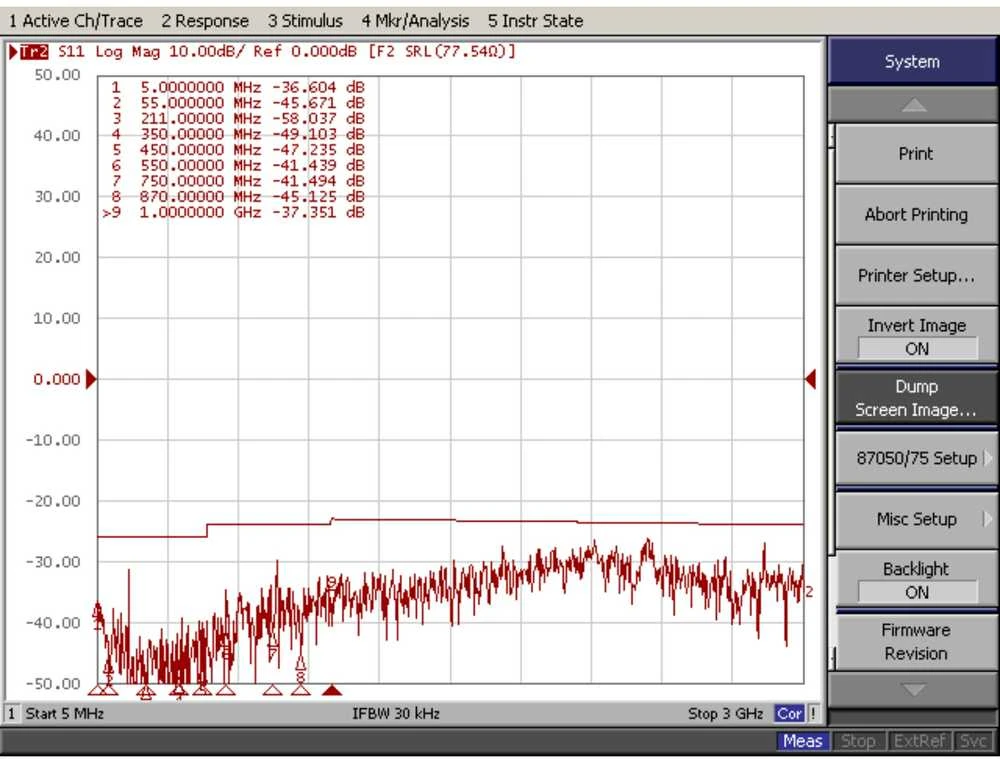Open the Mkr/Analysis menu

(x=415, y=21)
